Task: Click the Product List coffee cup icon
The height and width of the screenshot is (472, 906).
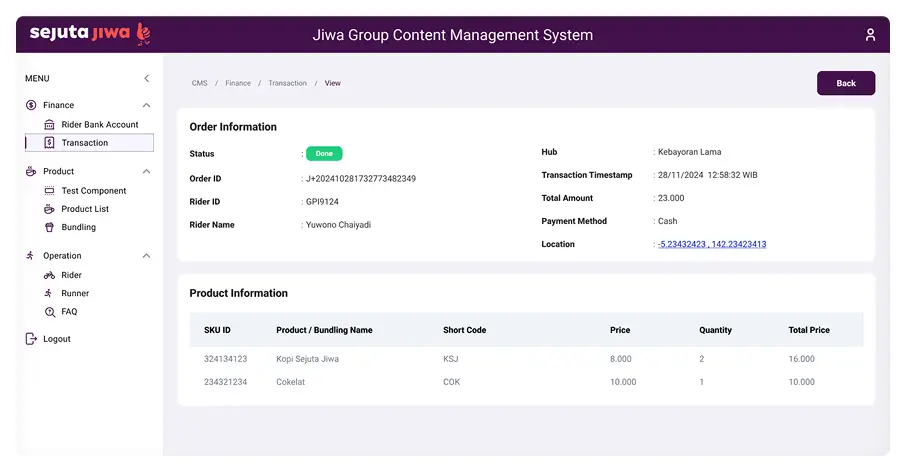Action: (50, 209)
